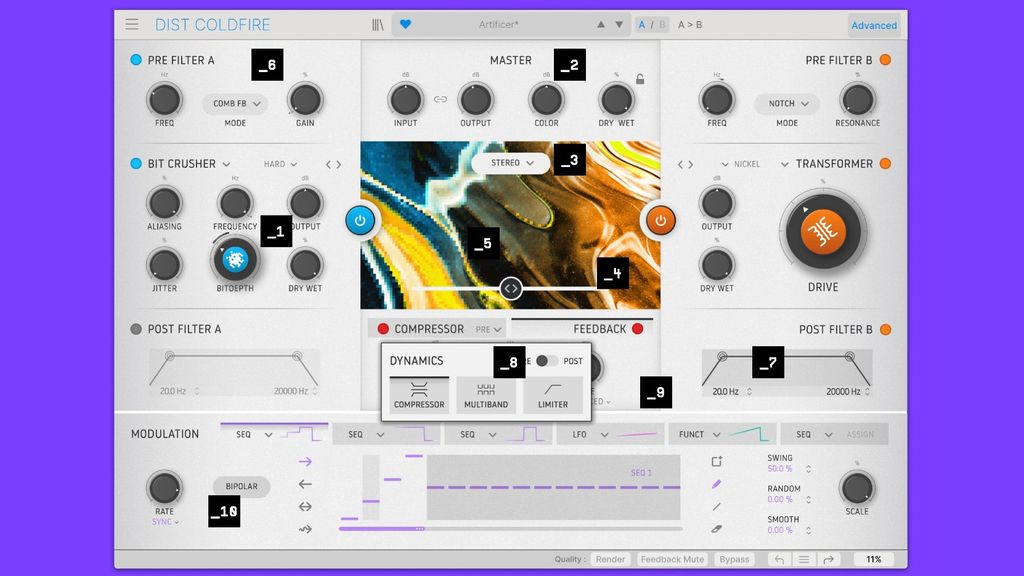Toggle the Dynamics Pre/Post switch
The height and width of the screenshot is (576, 1024).
point(547,360)
